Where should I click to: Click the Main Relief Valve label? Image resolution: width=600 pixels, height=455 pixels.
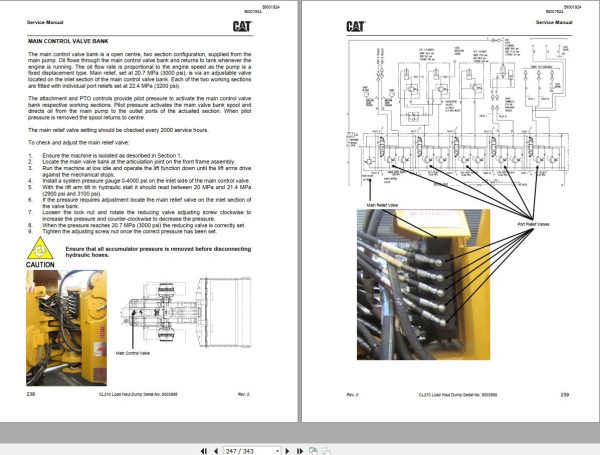[382, 205]
